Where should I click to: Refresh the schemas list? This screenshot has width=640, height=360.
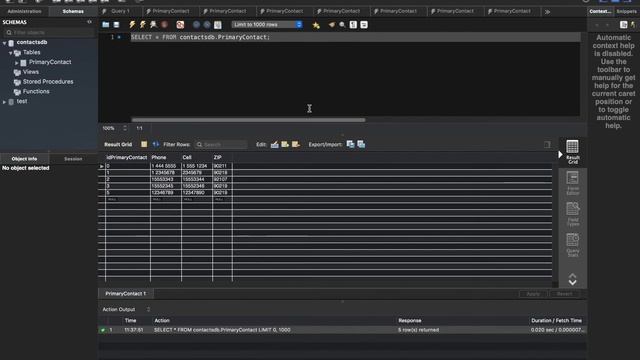[x=89, y=22]
